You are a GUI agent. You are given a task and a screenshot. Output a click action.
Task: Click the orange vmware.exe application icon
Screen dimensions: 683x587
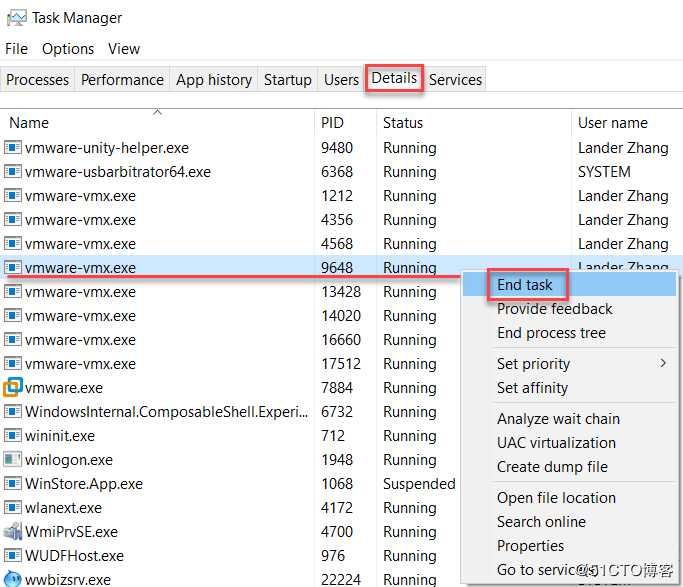12,387
